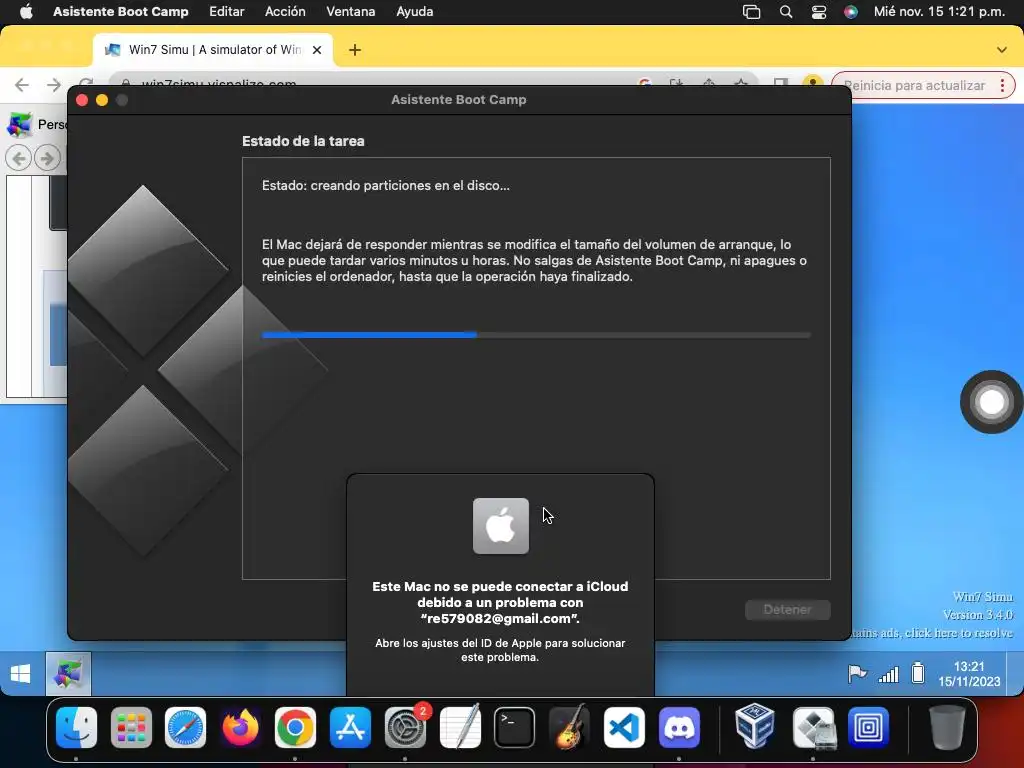
Task: Open TextEdit from the dock
Action: pyautogui.click(x=460, y=727)
